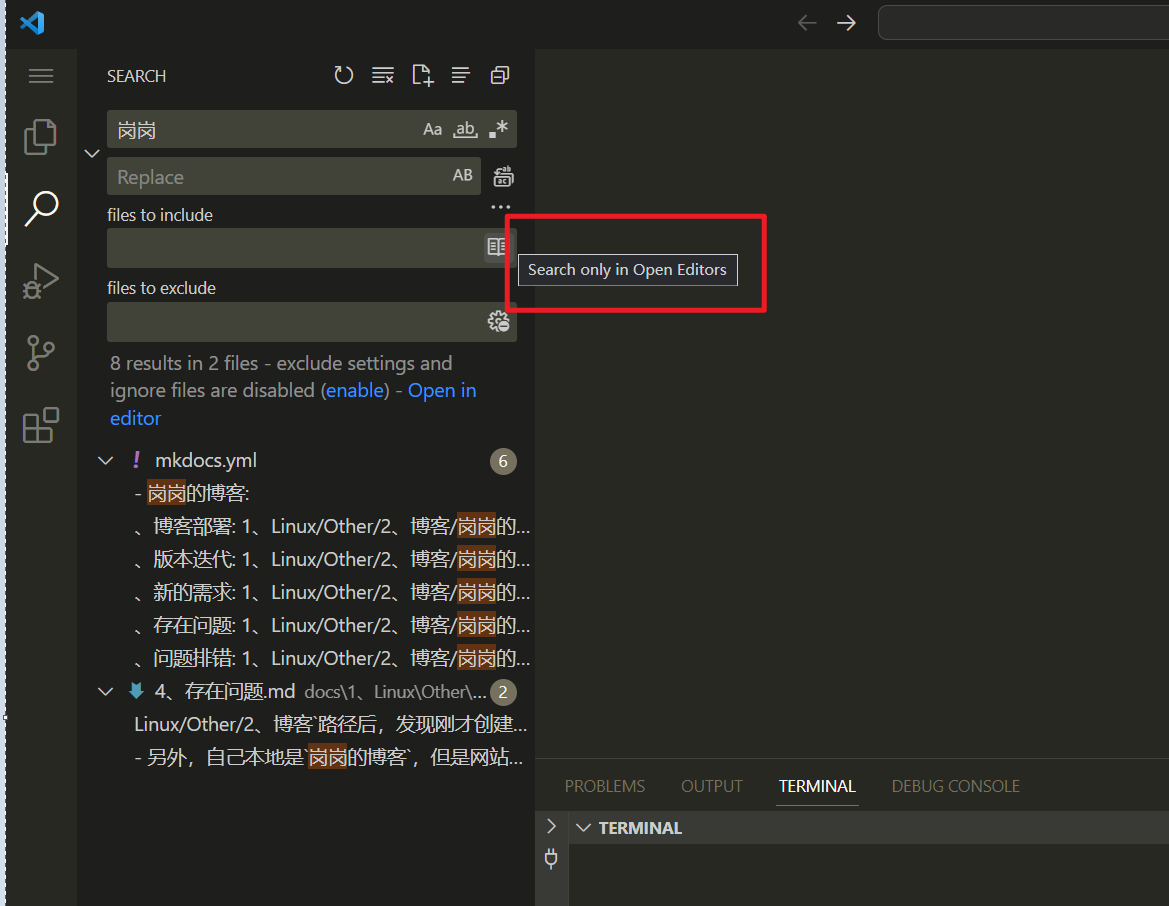Toggle search details ellipsis button
Image resolution: width=1169 pixels, height=906 pixels.
pyautogui.click(x=501, y=207)
